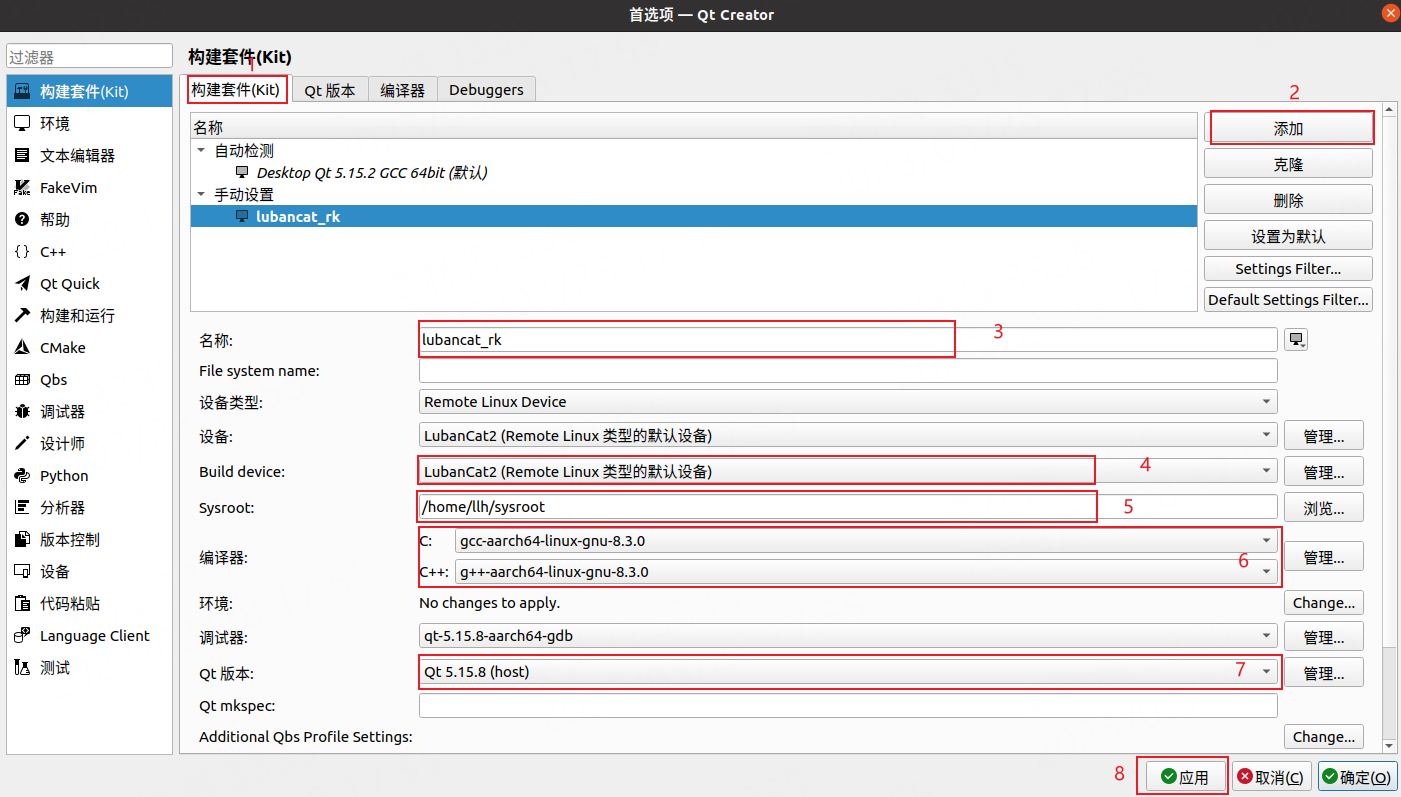
Task: Open the Build device dropdown
Action: click(848, 471)
